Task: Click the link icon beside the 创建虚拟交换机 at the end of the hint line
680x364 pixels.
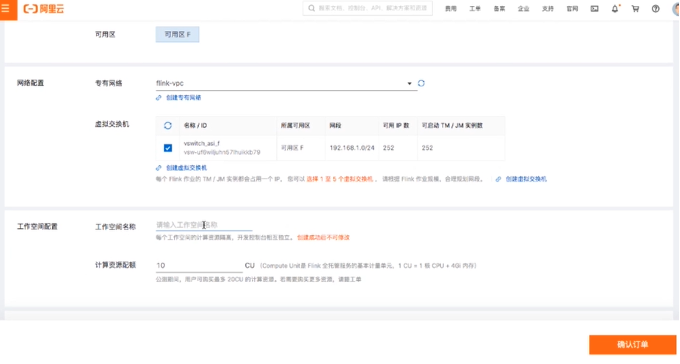Action: 498,179
